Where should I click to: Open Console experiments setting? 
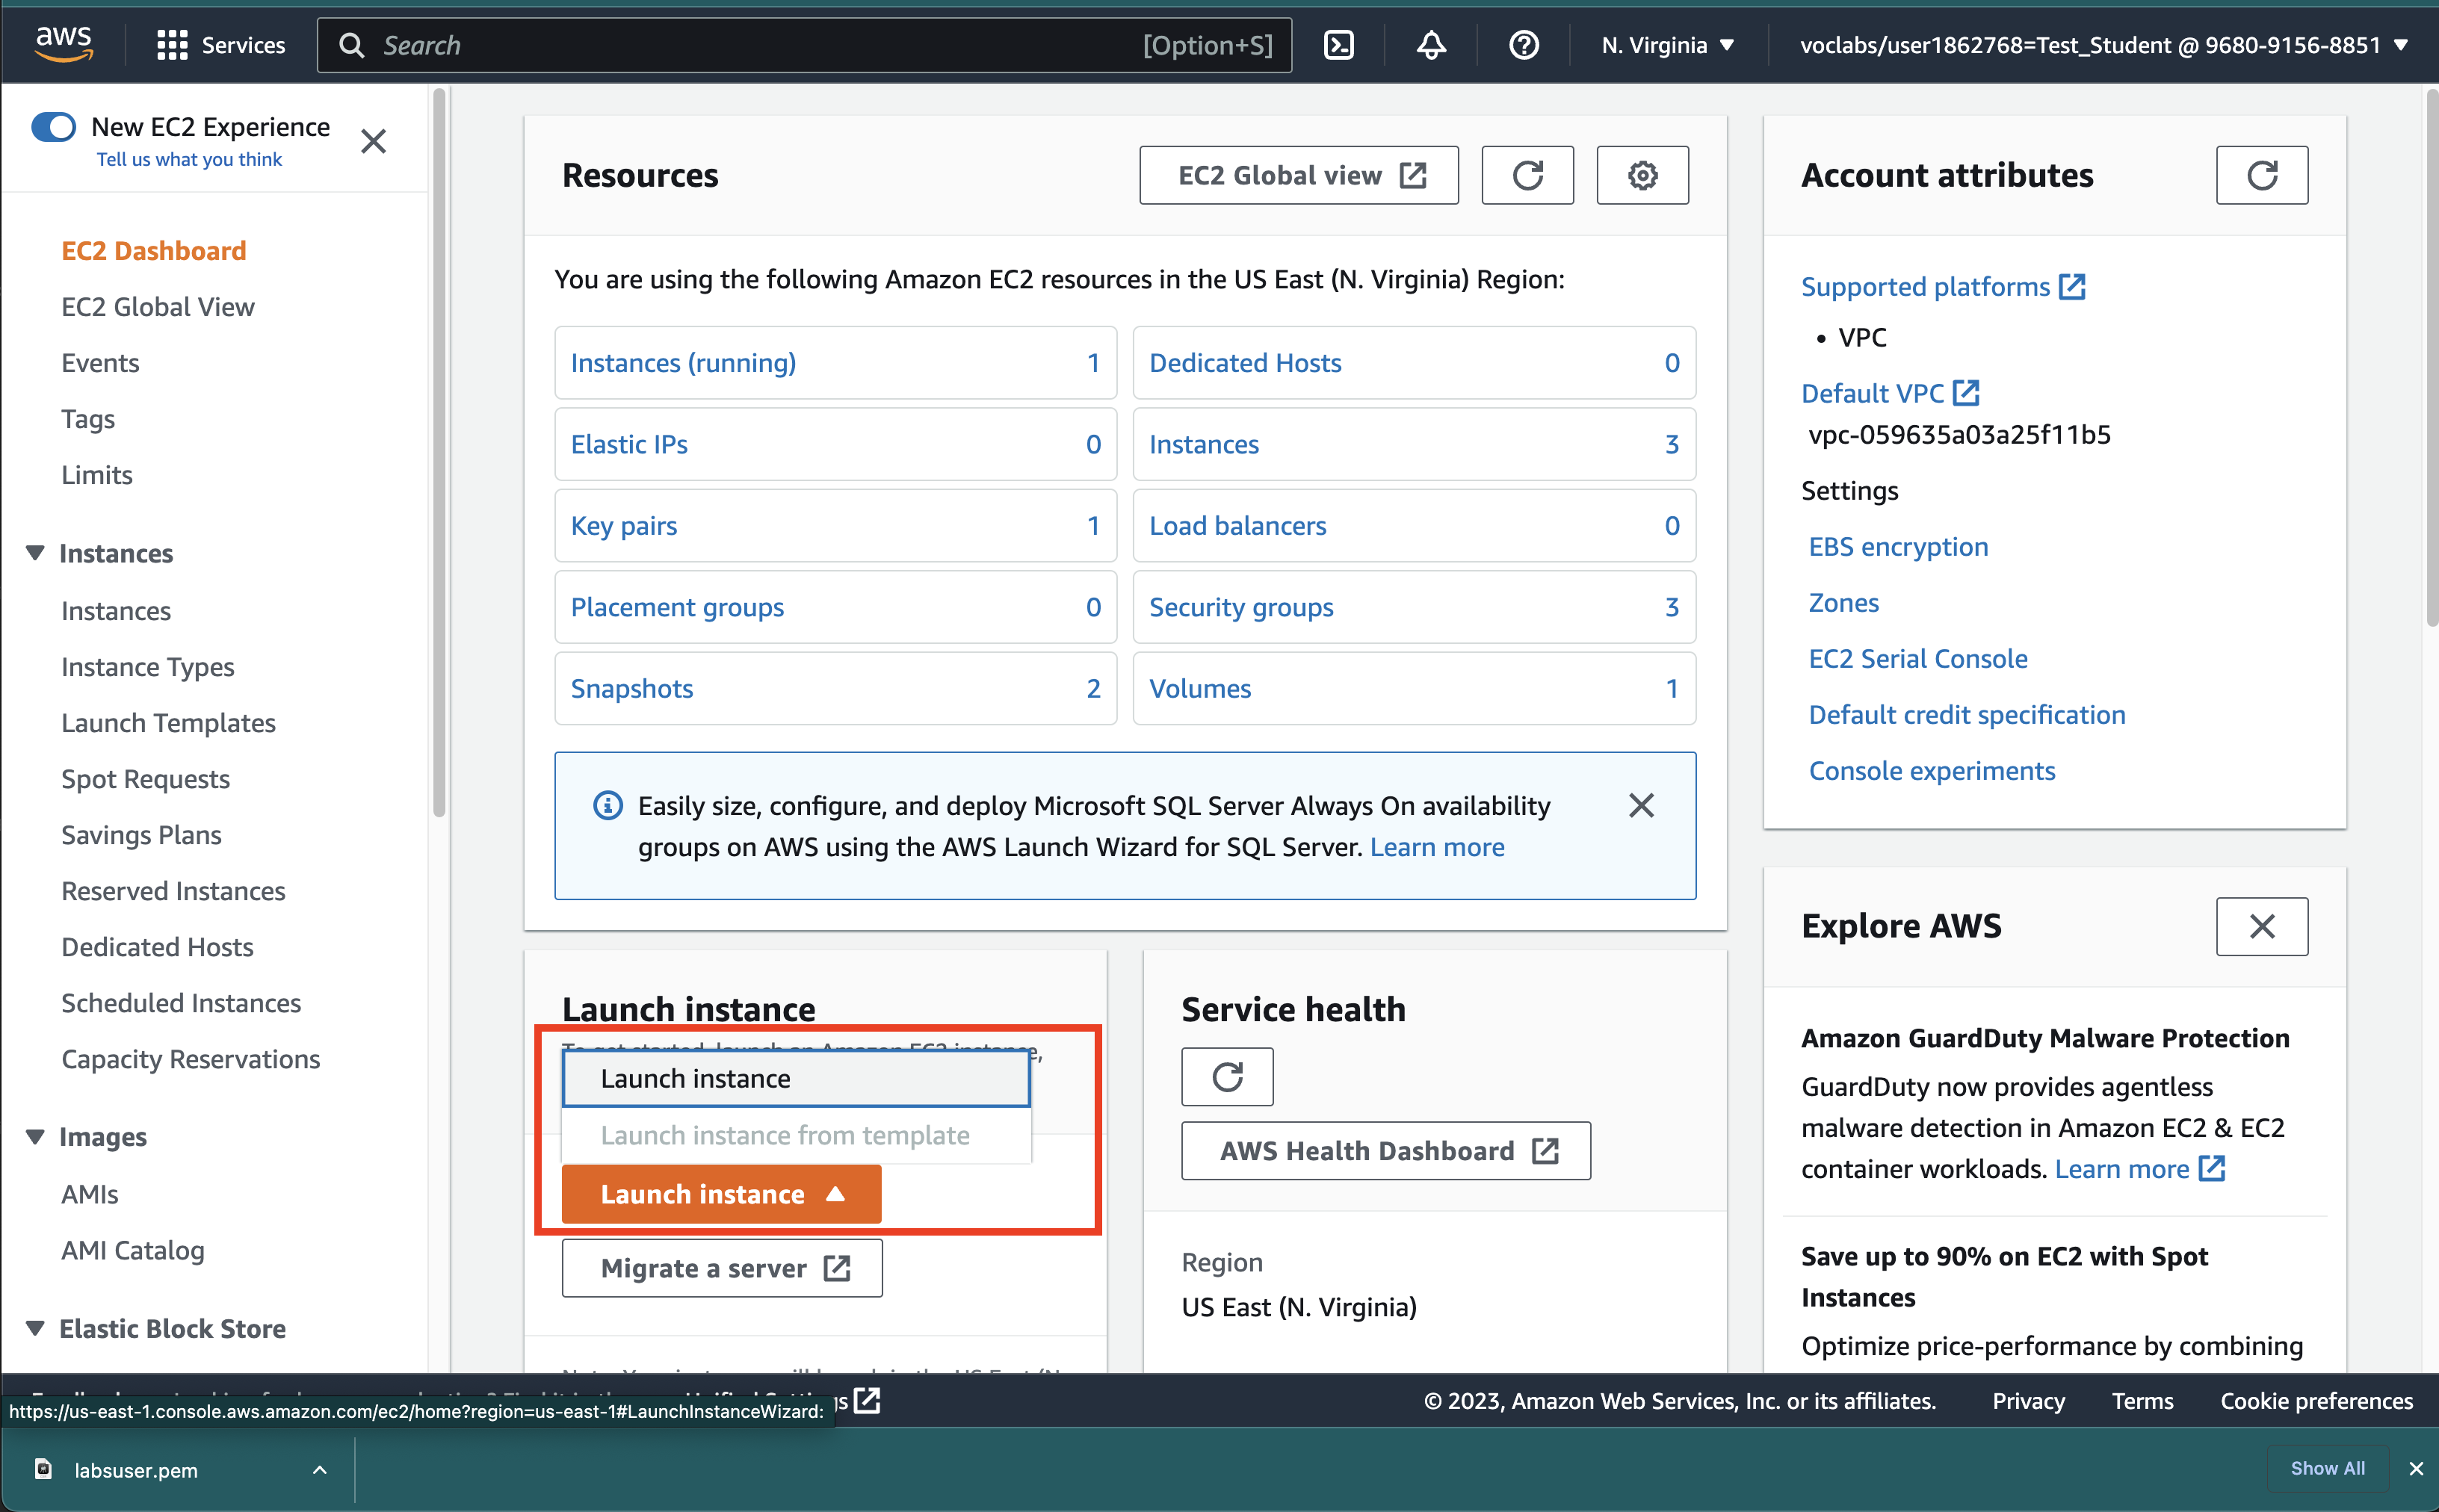point(1931,770)
